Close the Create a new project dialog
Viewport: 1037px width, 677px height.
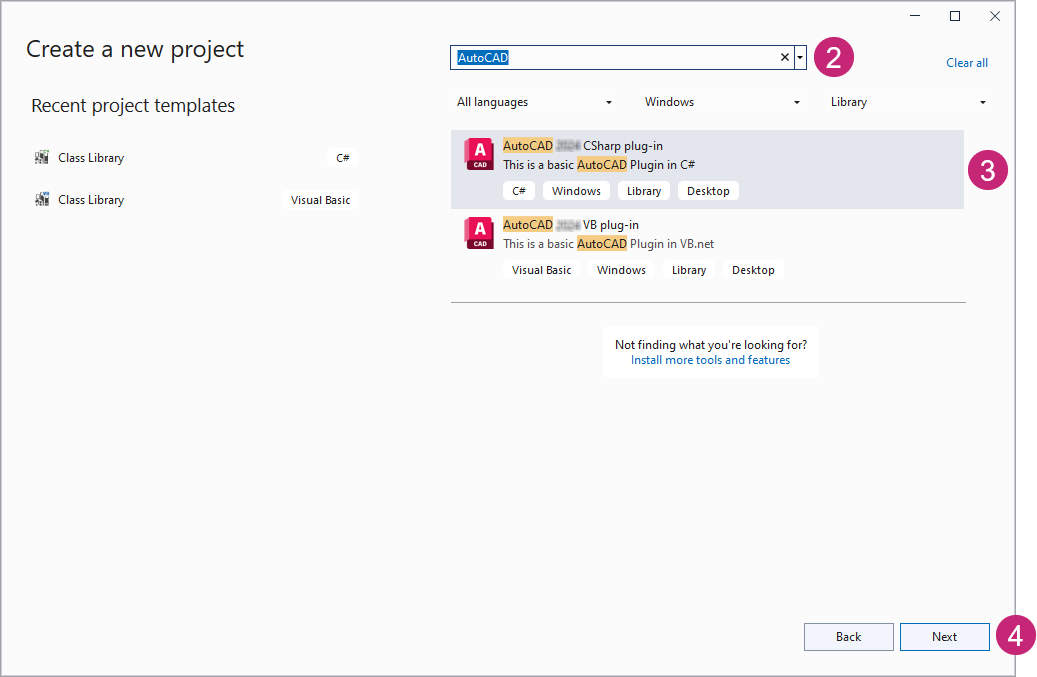(x=995, y=16)
